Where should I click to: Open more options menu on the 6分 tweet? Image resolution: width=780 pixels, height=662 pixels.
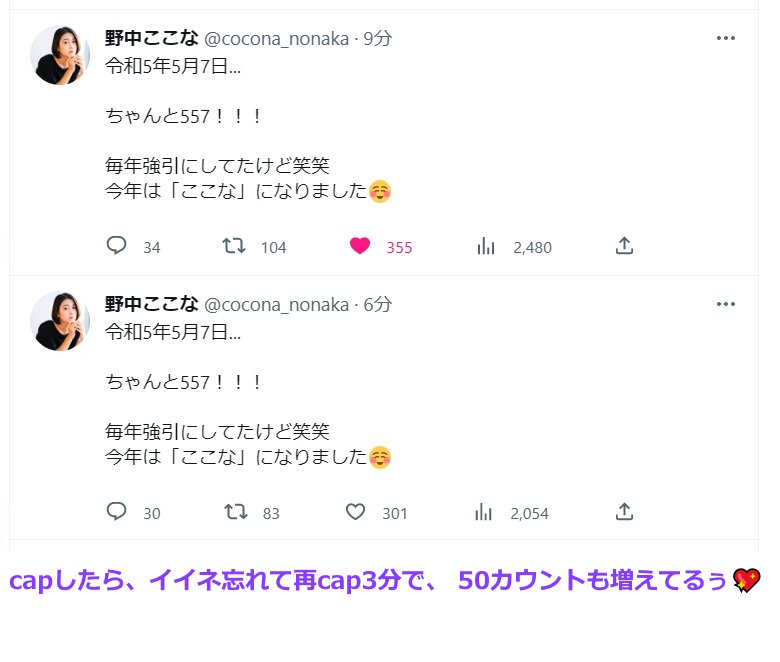(x=726, y=304)
